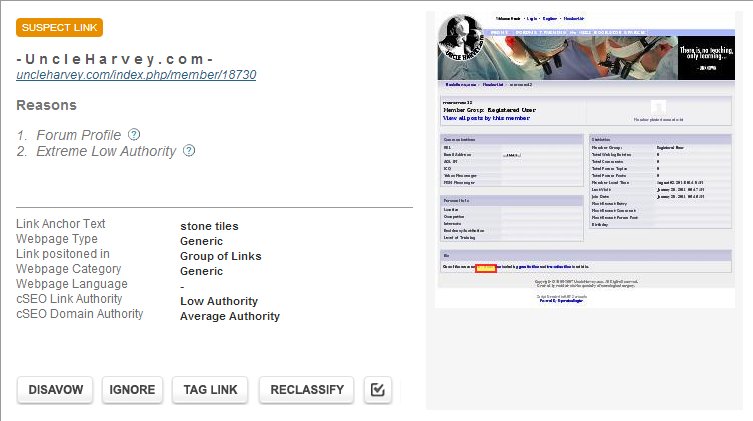Screen dimensions: 753x421
Task: Click the 'Low Authority' link authority value
Action: click(218, 301)
